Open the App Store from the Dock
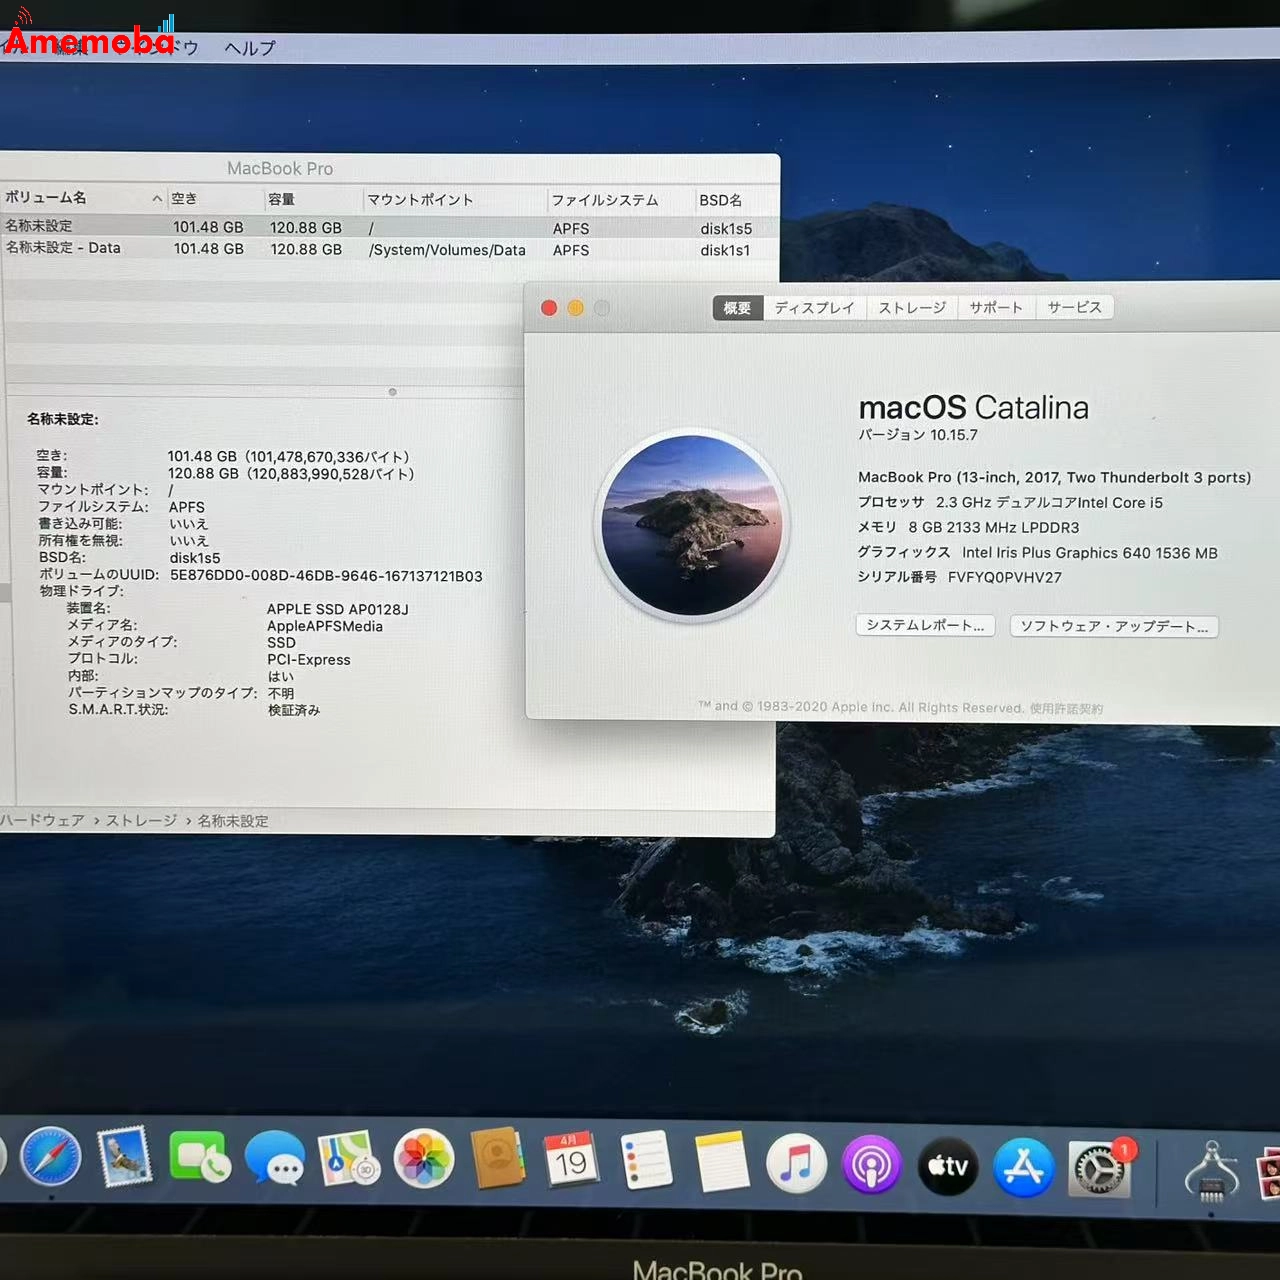 1022,1165
